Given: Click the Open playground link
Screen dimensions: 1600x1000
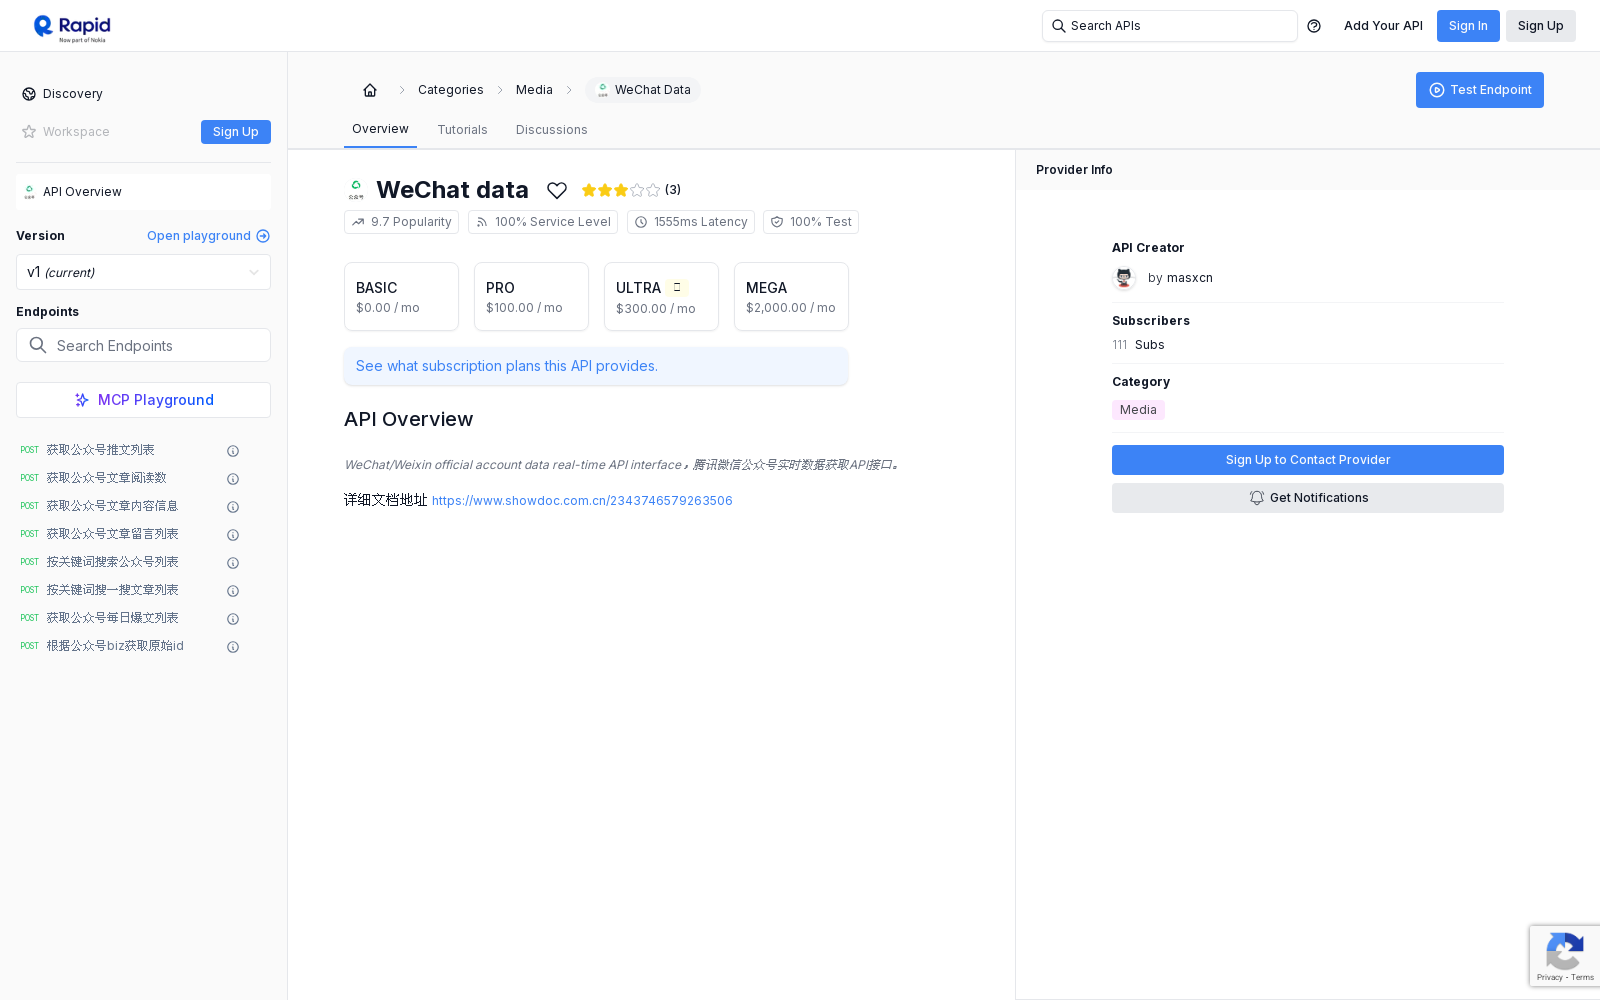Looking at the screenshot, I should click(x=208, y=236).
